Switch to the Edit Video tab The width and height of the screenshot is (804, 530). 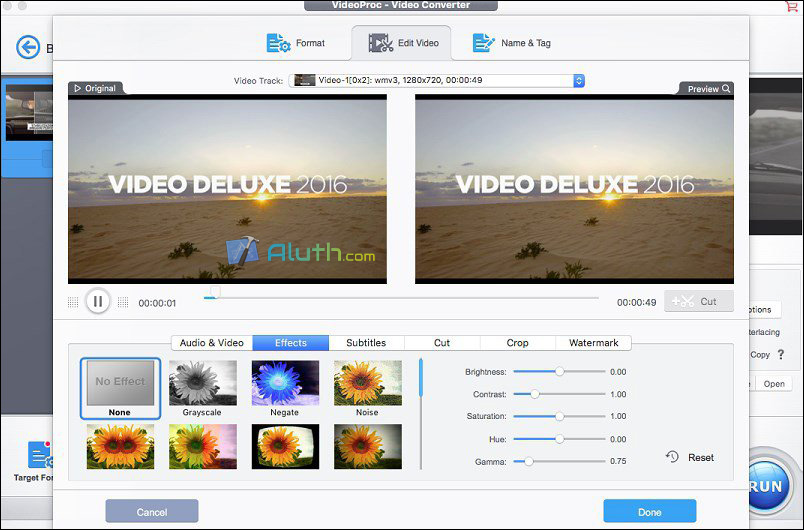[x=402, y=43]
